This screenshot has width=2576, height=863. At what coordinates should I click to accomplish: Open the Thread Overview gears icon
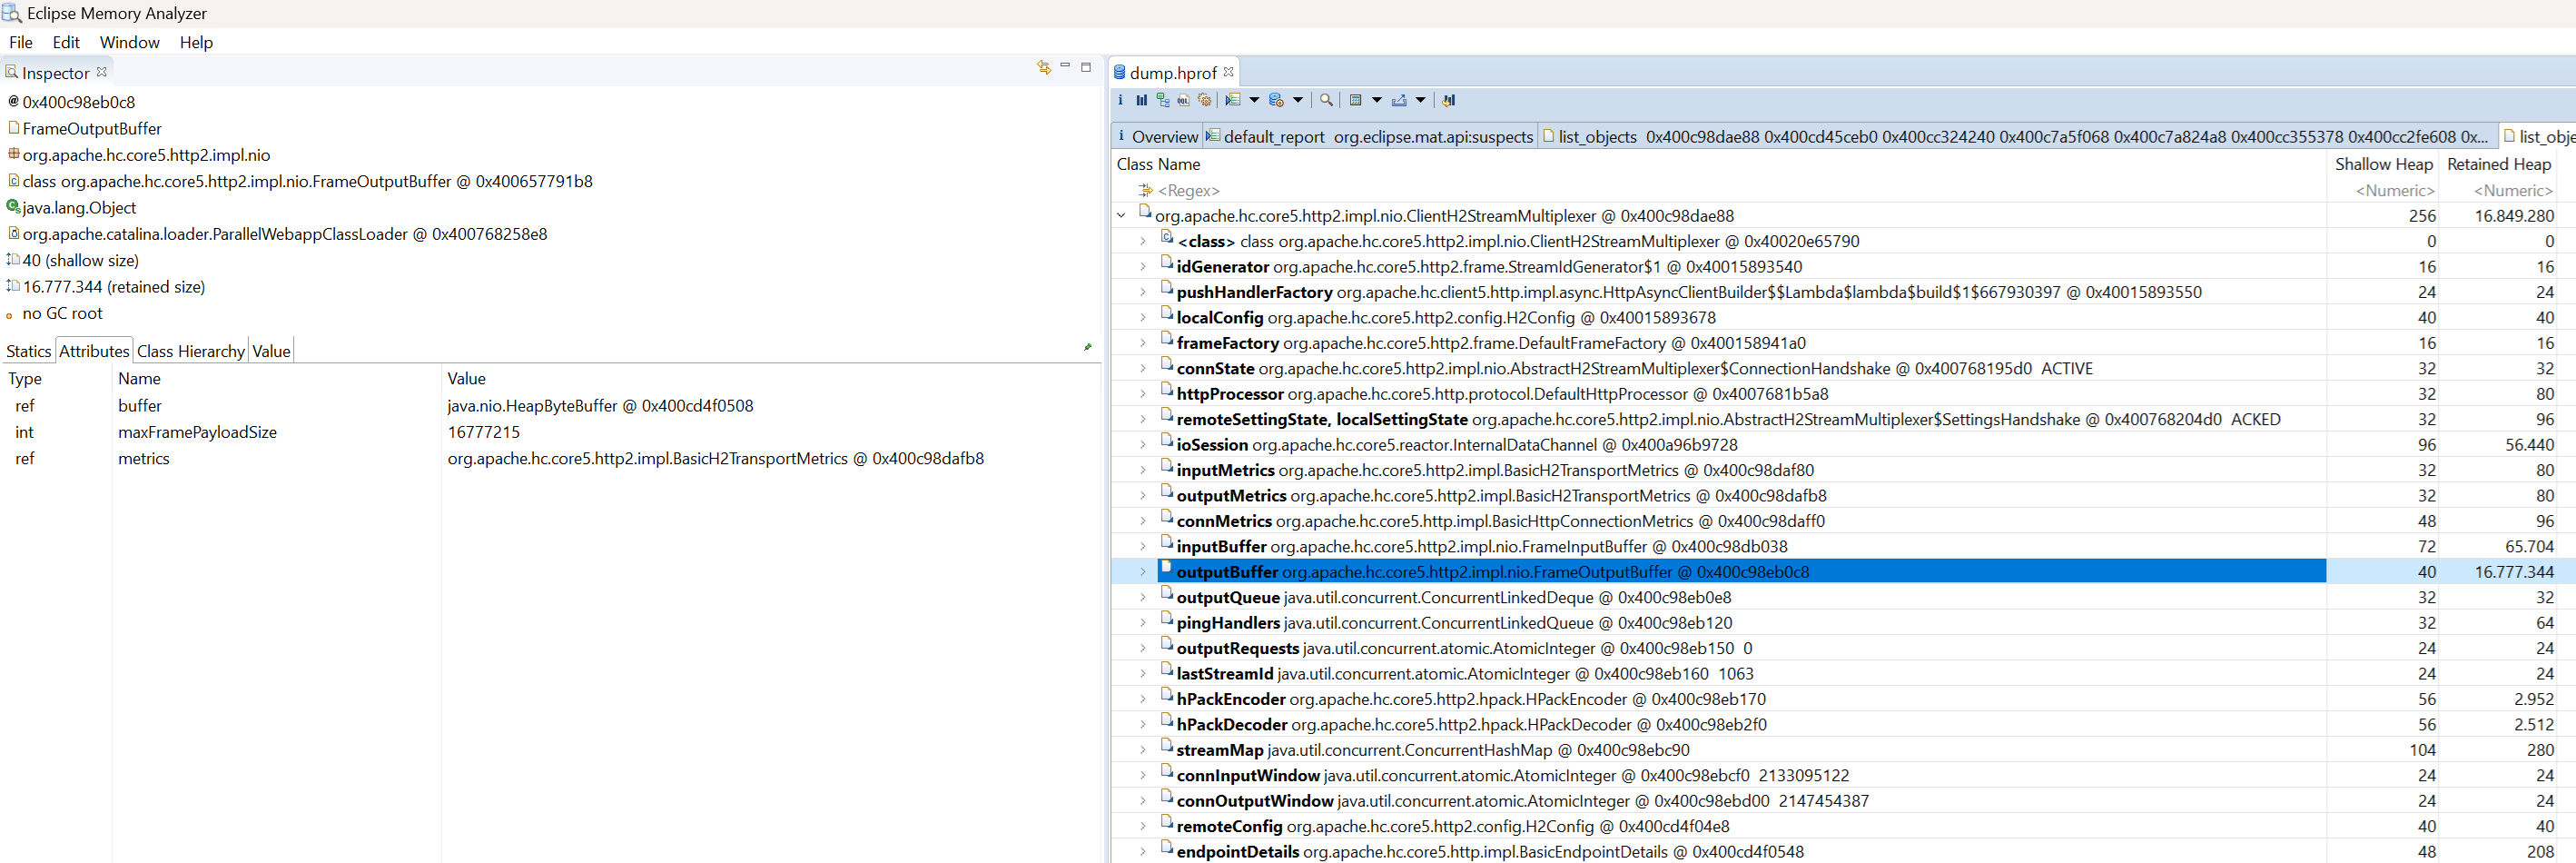click(1205, 100)
